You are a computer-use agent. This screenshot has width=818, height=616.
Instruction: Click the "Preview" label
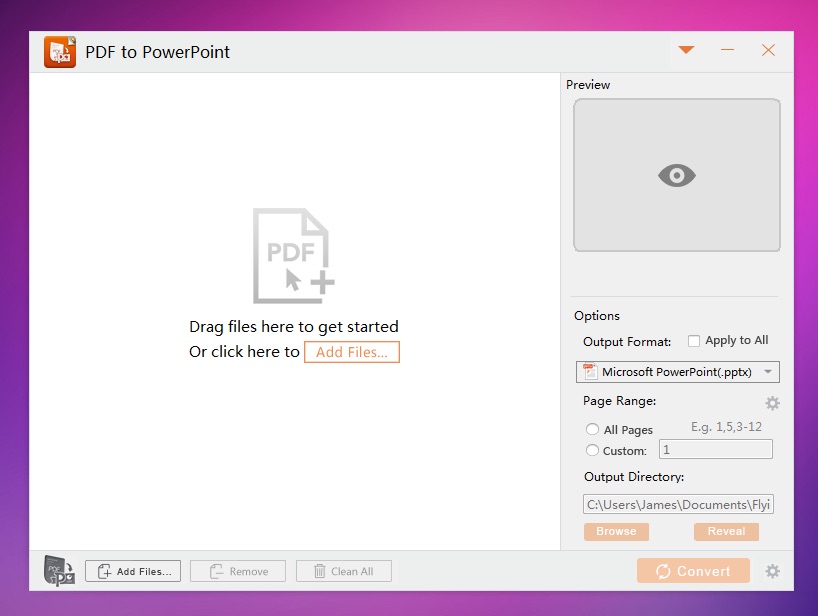coord(588,84)
